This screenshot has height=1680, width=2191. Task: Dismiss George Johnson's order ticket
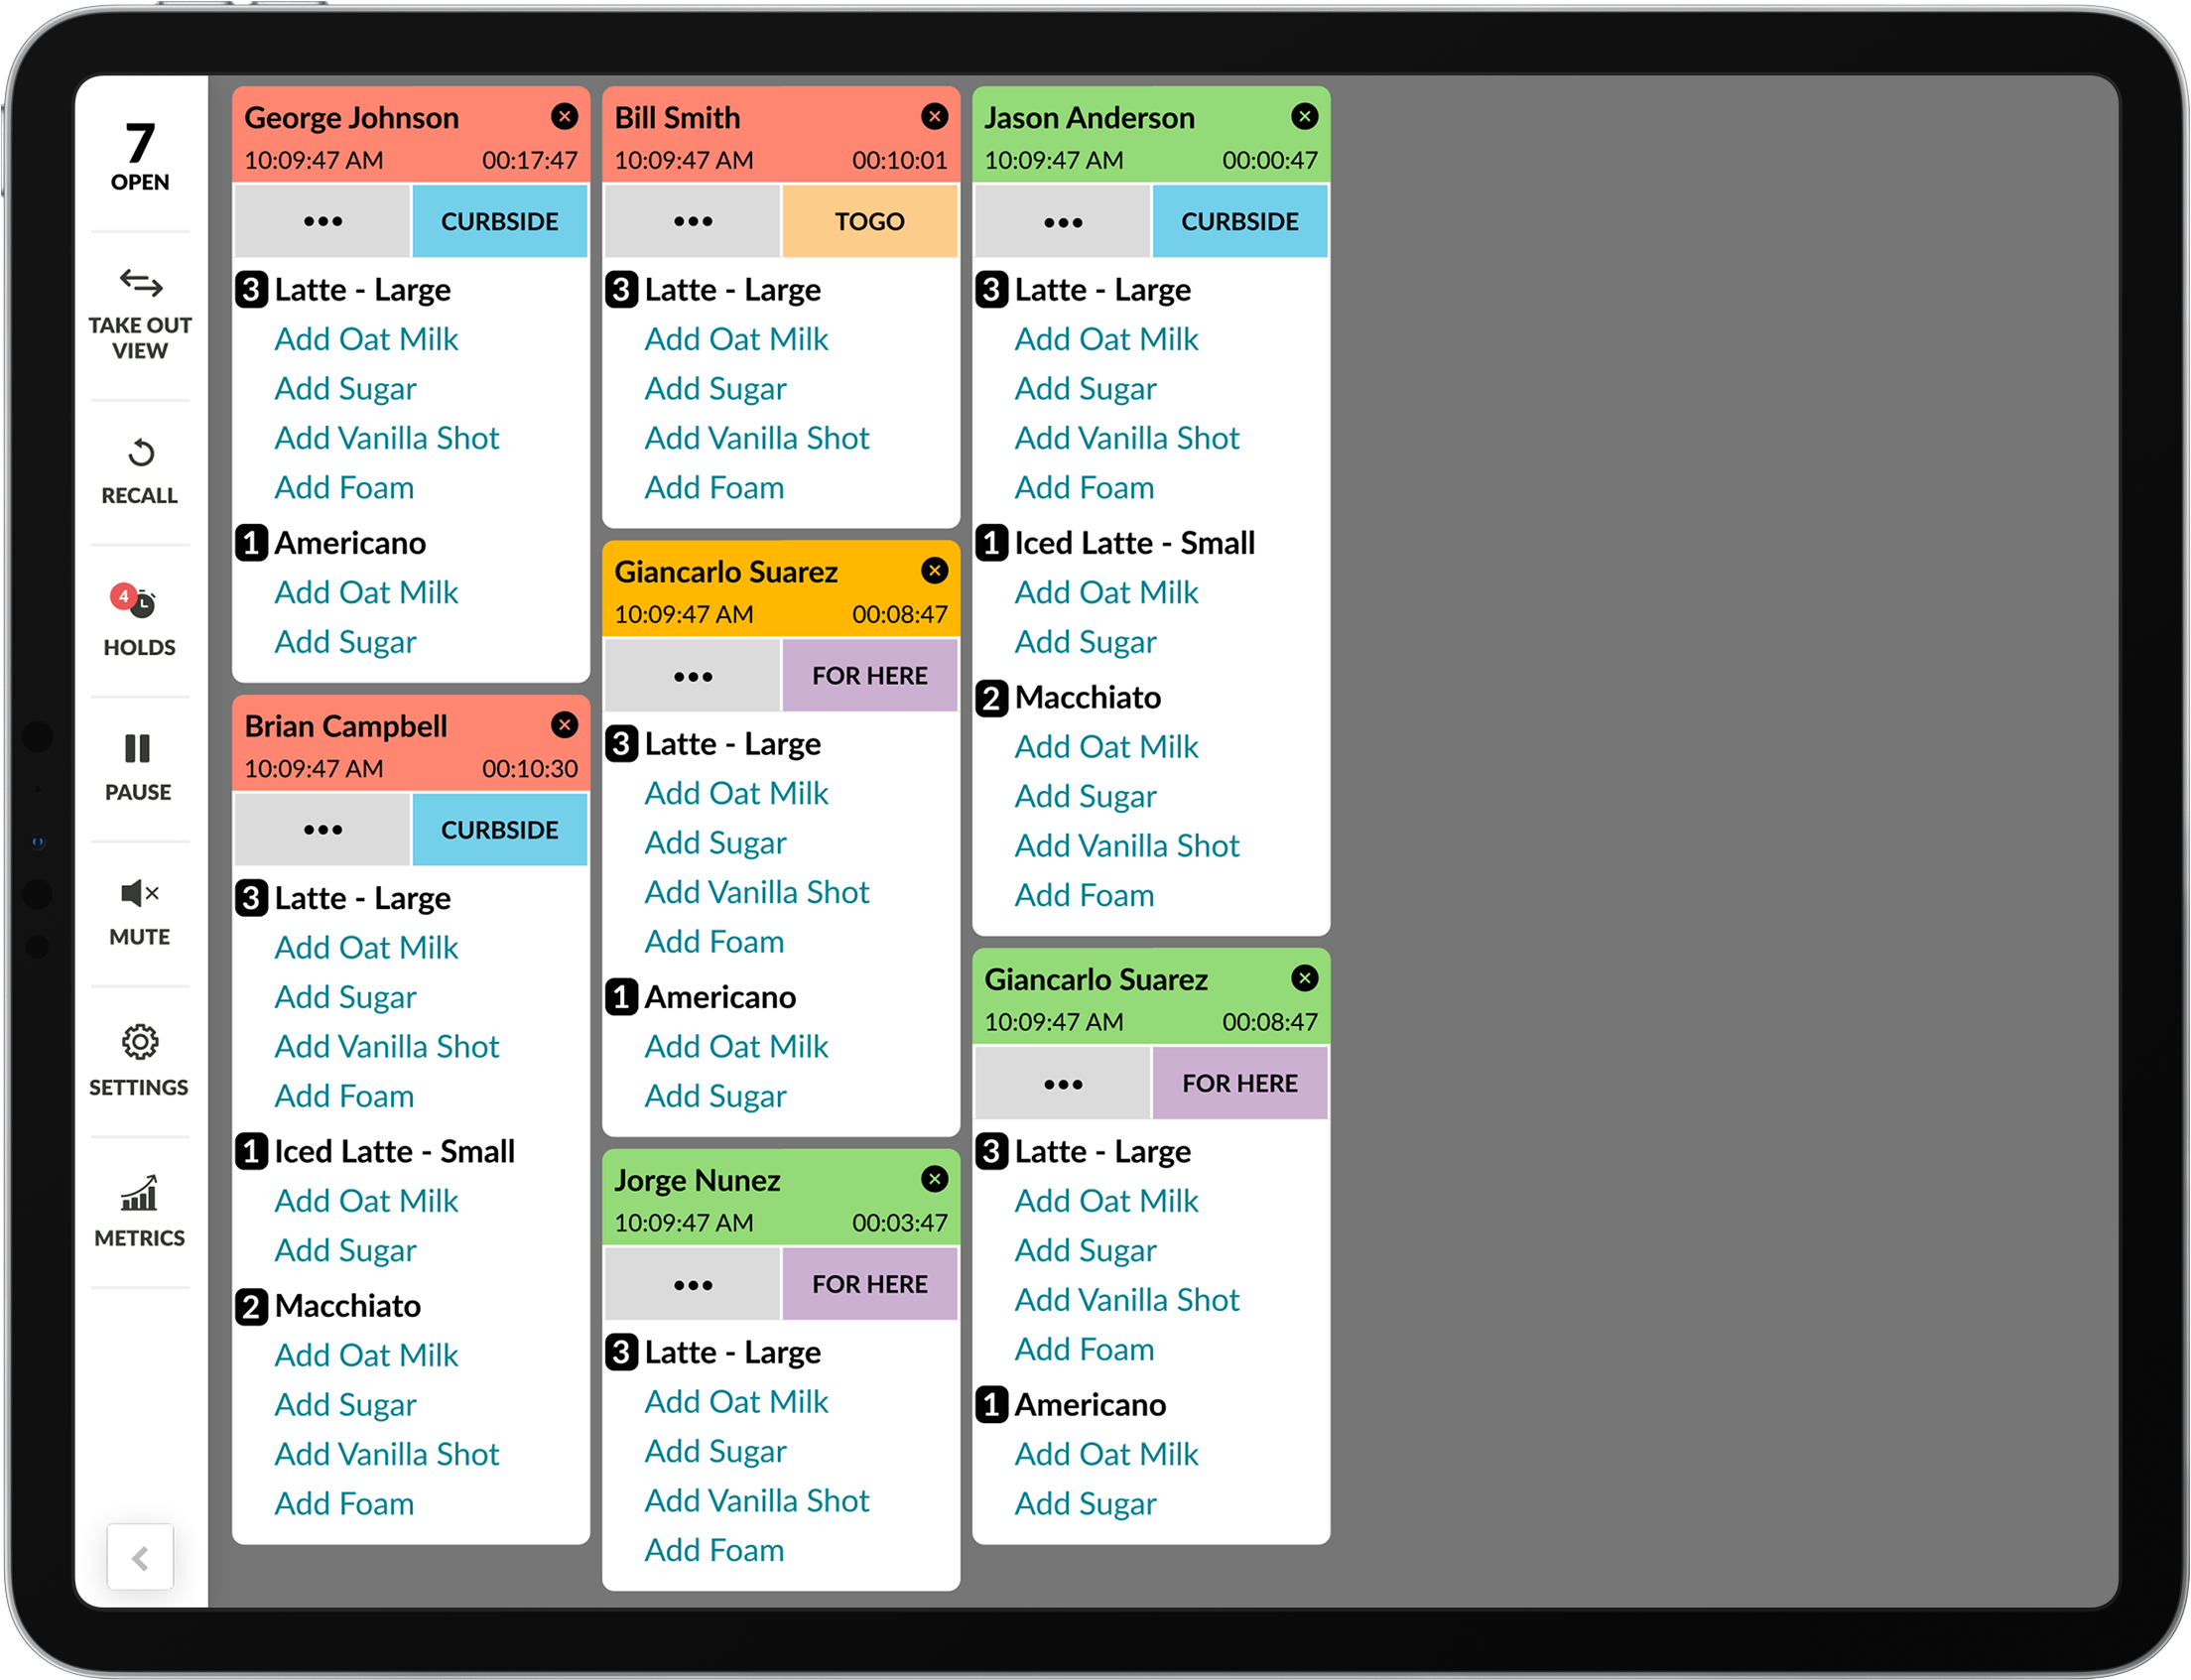pyautogui.click(x=565, y=117)
